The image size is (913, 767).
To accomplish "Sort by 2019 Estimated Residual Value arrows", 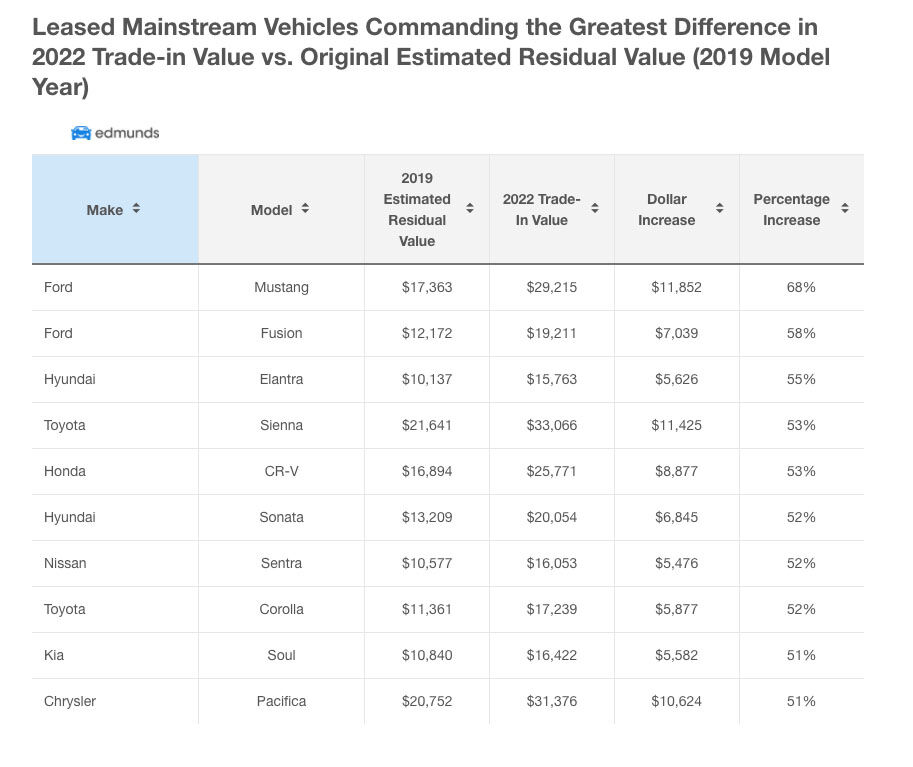I will pyautogui.click(x=470, y=209).
